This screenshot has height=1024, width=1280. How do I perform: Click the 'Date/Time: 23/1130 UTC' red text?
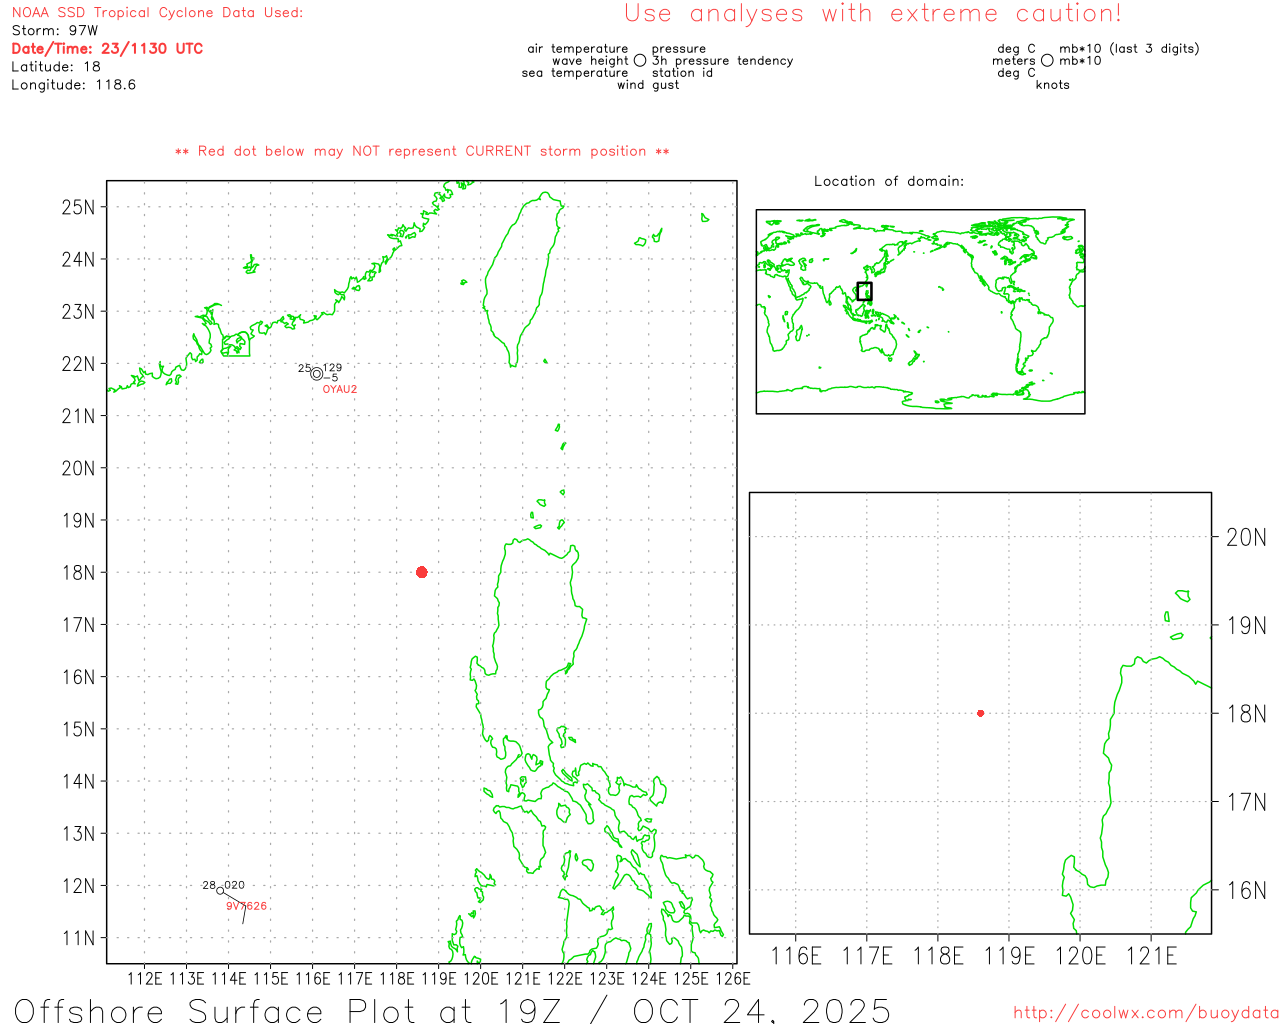107,49
